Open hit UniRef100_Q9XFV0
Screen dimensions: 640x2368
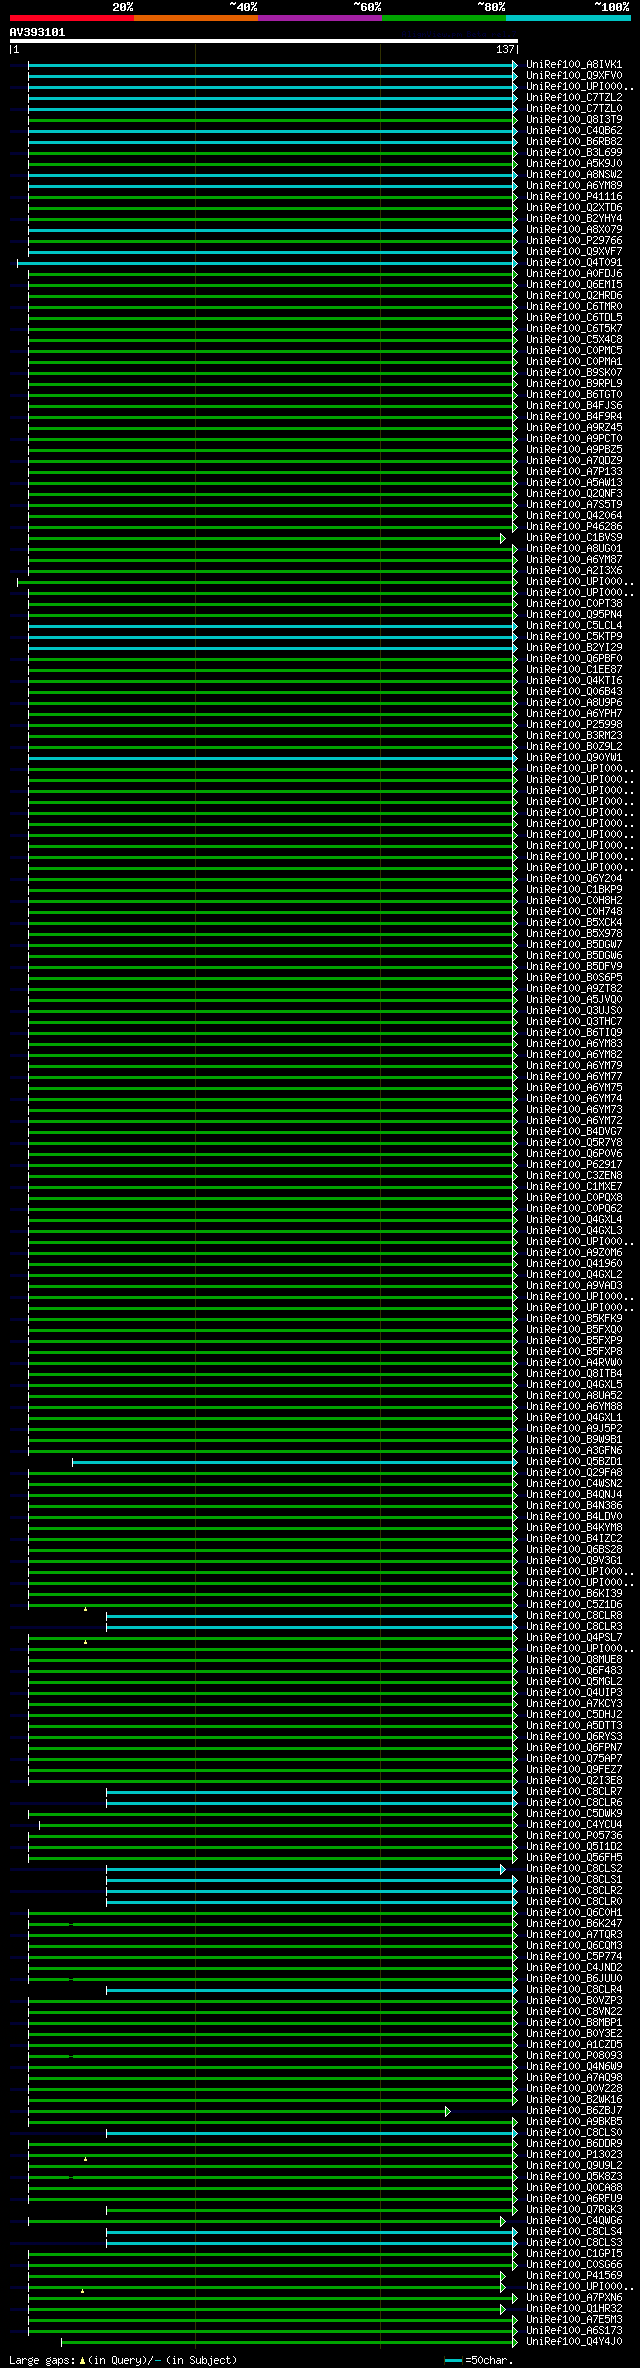(574, 76)
